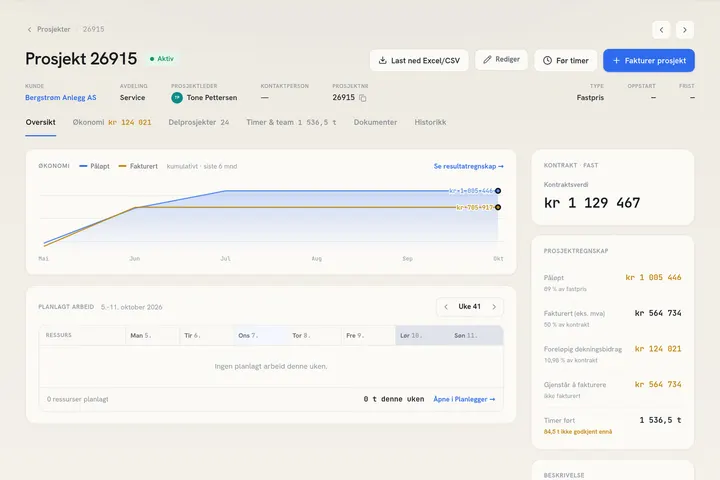The height and width of the screenshot is (480, 720).
Task: Click 84,5 t ikke godkjent ennå warning
Action: (x=578, y=432)
